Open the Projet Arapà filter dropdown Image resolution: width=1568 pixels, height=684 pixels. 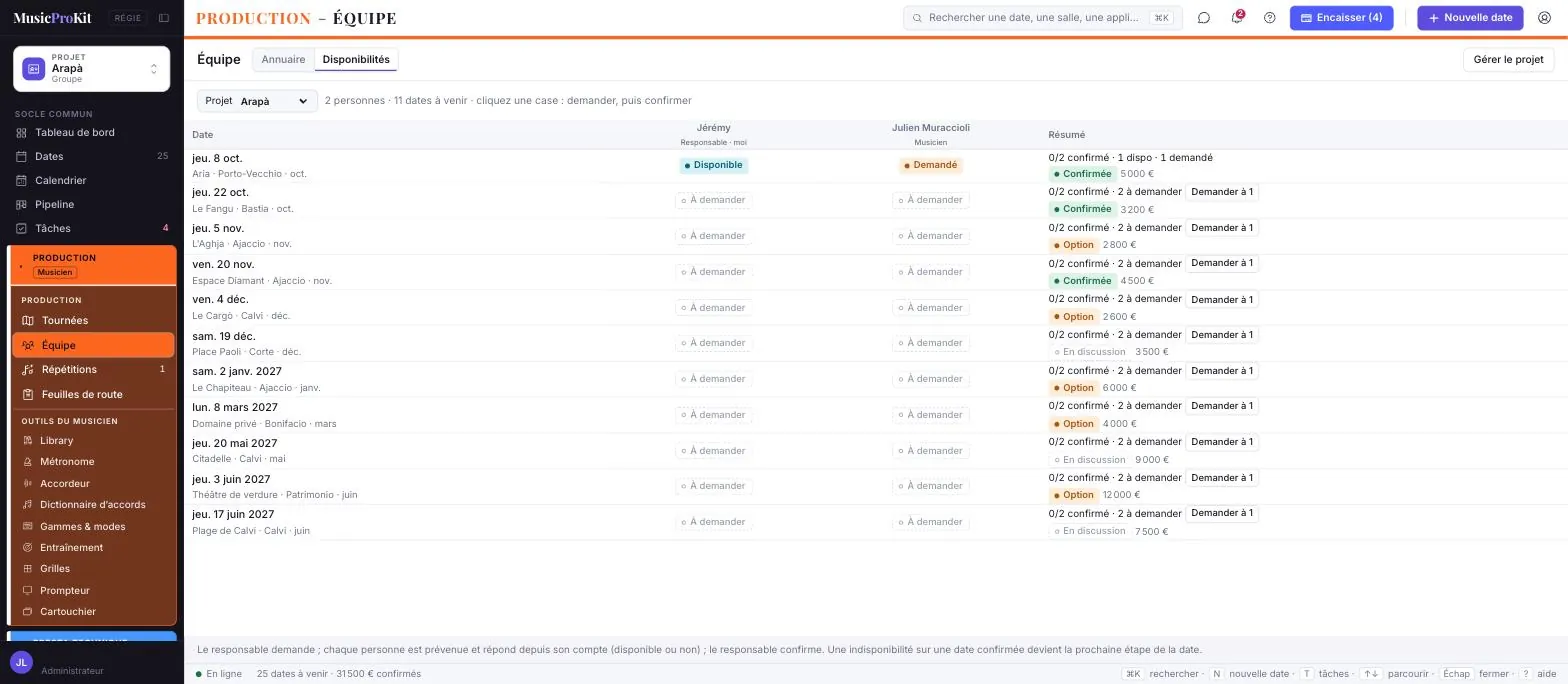(257, 101)
